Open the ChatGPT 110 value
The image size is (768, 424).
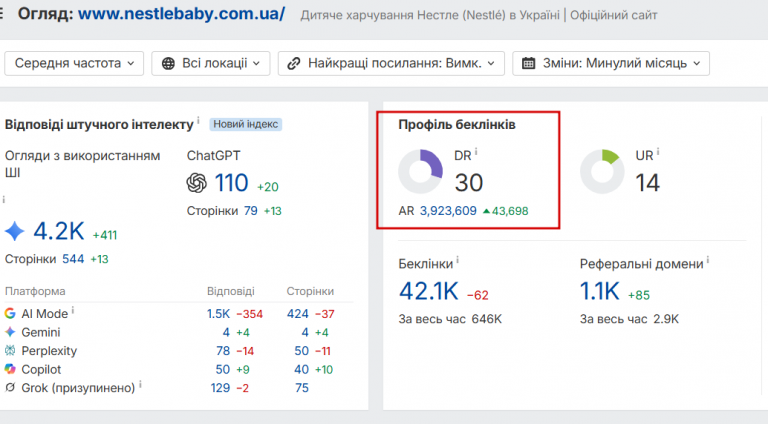[231, 183]
